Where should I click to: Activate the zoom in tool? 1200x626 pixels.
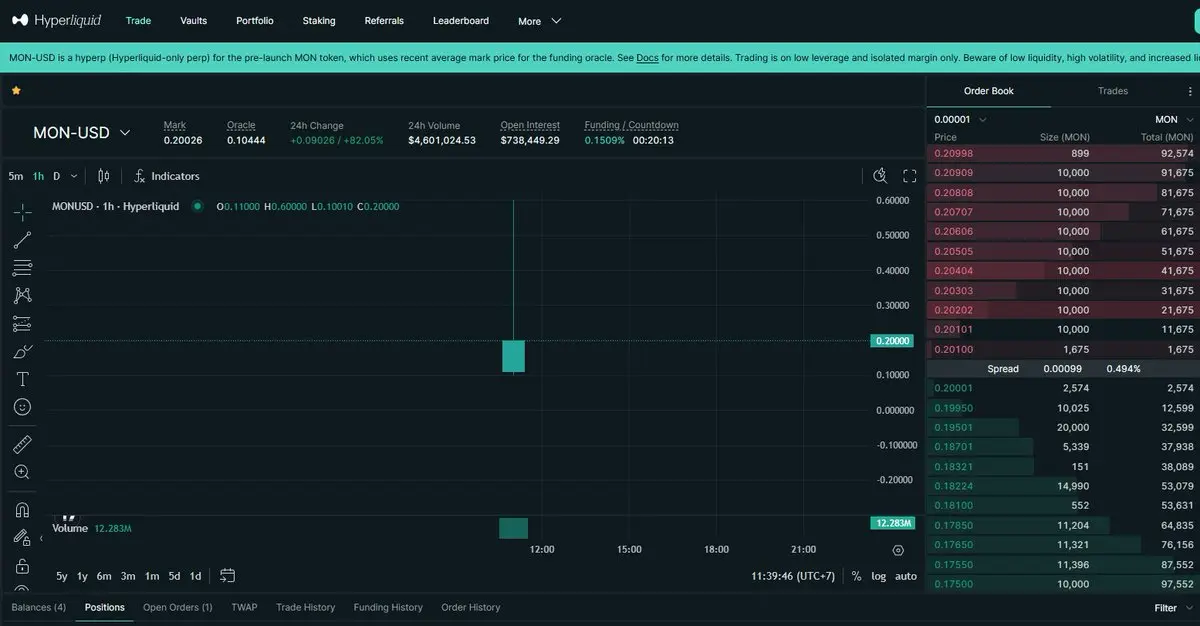22,472
